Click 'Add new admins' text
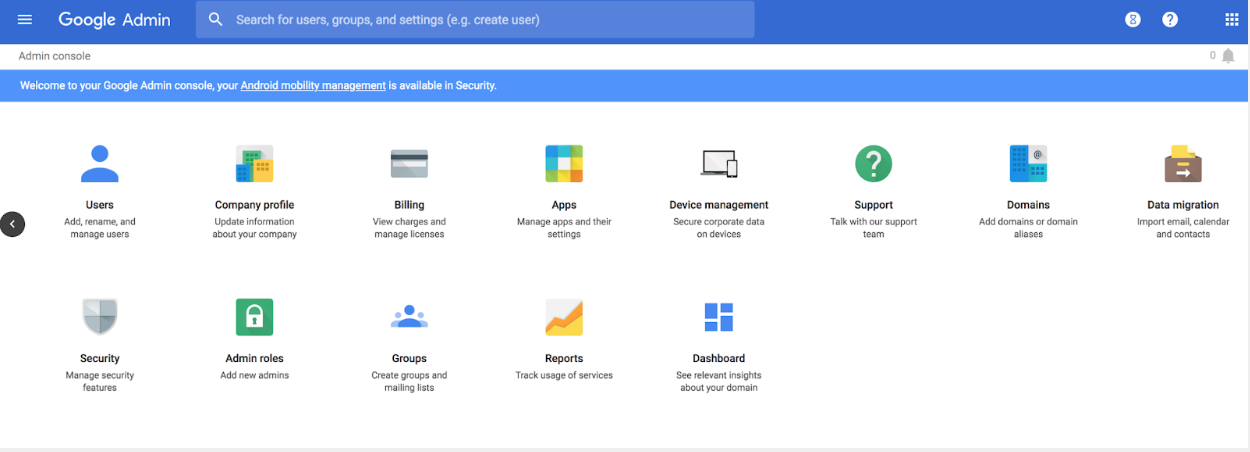The image size is (1250, 452). (255, 375)
